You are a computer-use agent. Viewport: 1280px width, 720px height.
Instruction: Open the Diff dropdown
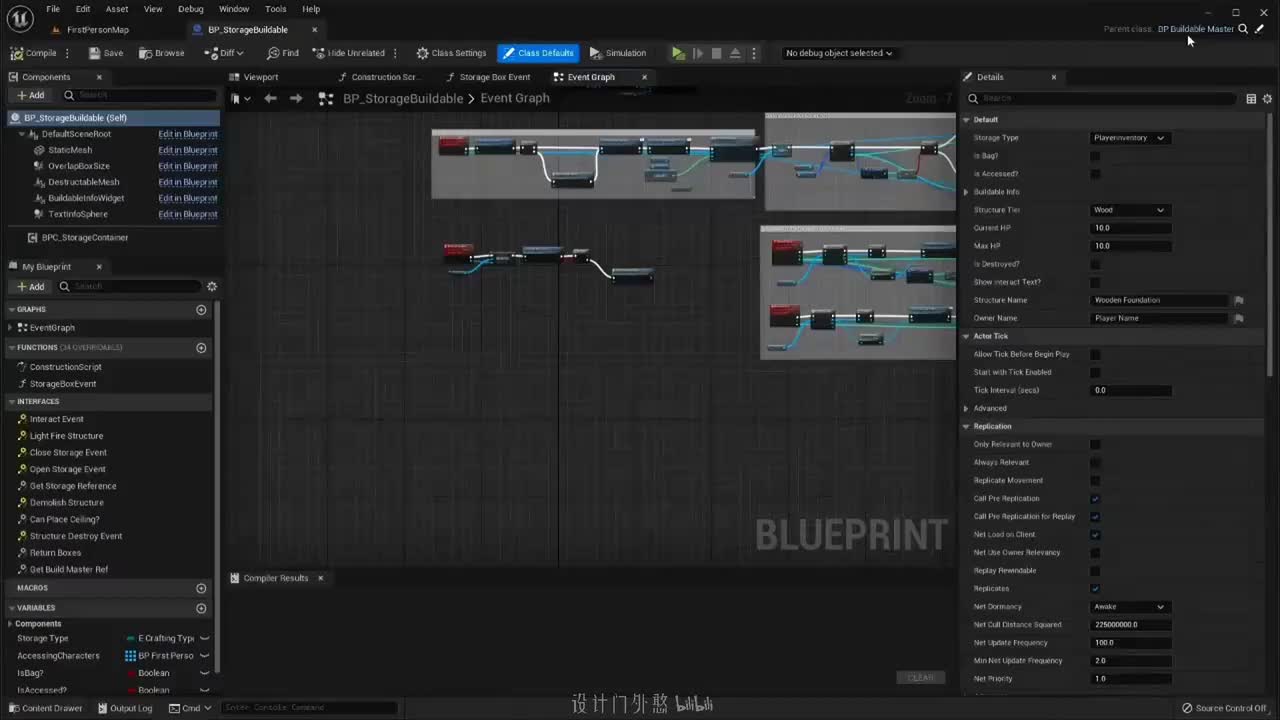click(224, 53)
